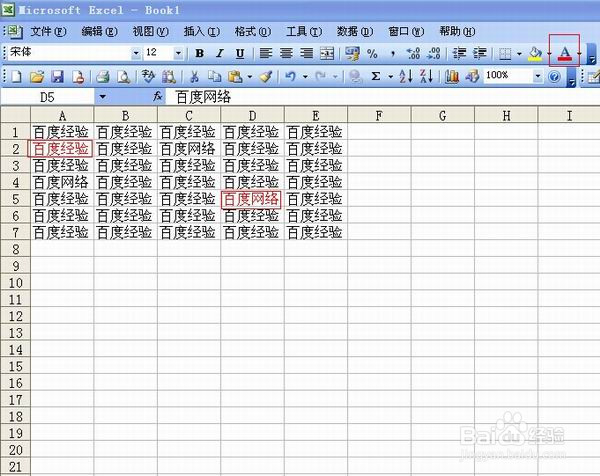Viewport: 600px width, 476px height.
Task: Open the Zoom 100% dropdown
Action: (538, 76)
